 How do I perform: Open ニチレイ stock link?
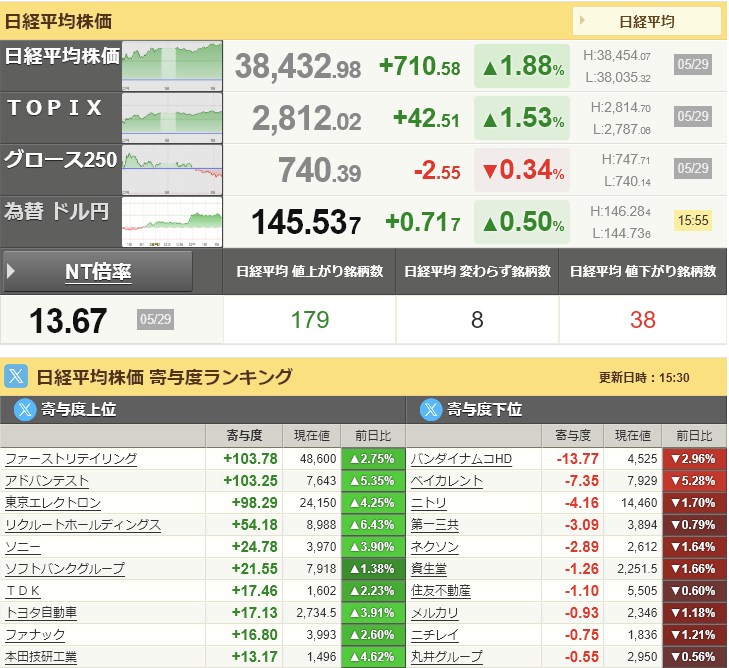tap(435, 635)
